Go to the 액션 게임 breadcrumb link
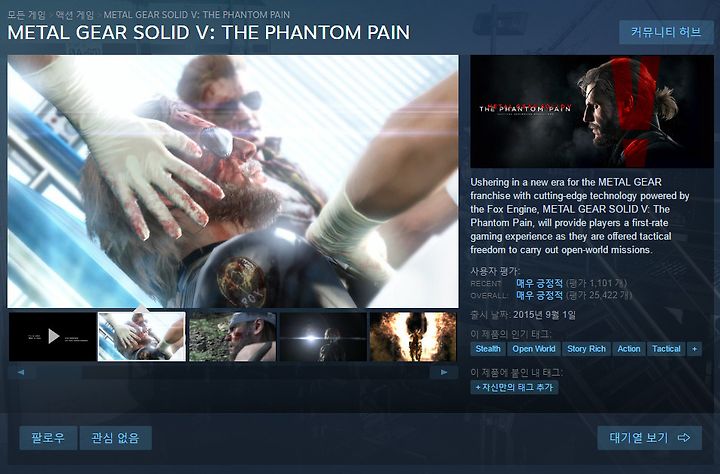 pyautogui.click(x=74, y=15)
